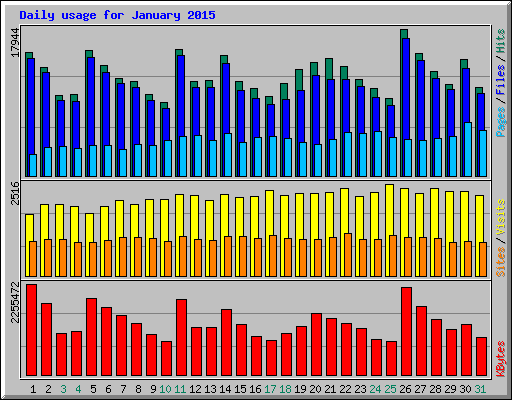512x400 pixels.
Task: Click the red KBytes bar for day 14
Action: pos(226,343)
